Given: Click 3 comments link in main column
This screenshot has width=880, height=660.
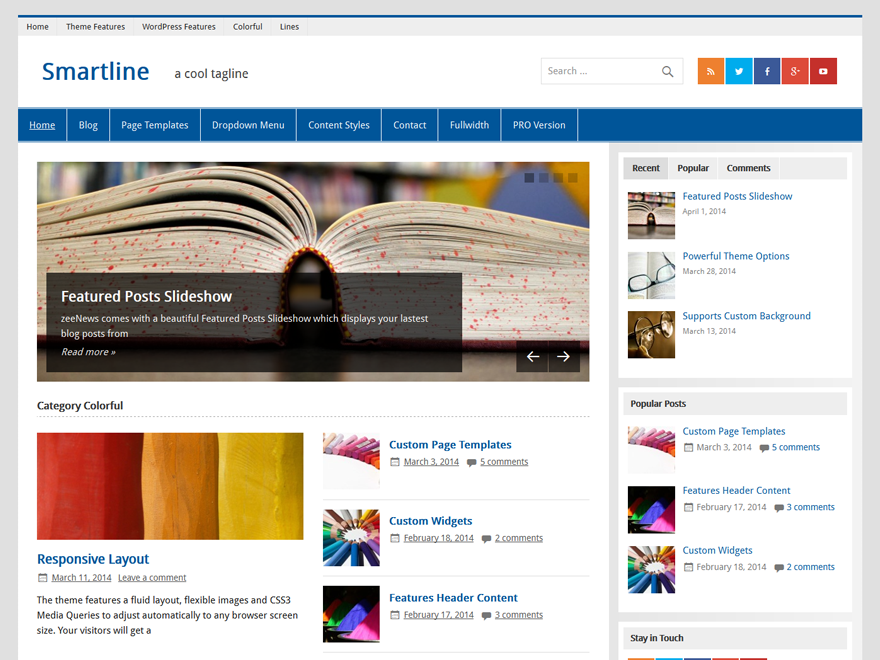Looking at the screenshot, I should click(x=519, y=615).
